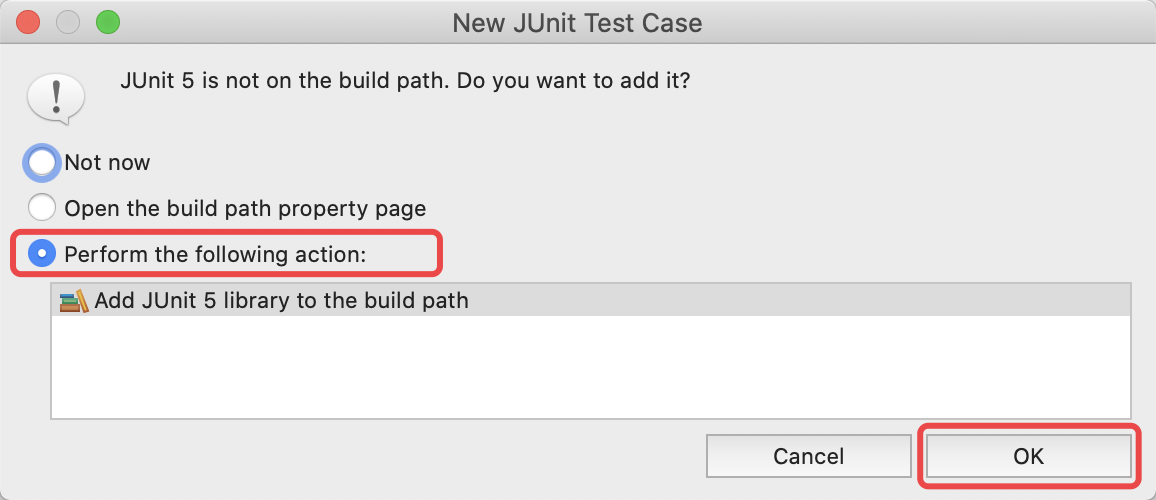1156x500 pixels.
Task: Click the "Do you want to add it?" question text
Action: point(574,80)
